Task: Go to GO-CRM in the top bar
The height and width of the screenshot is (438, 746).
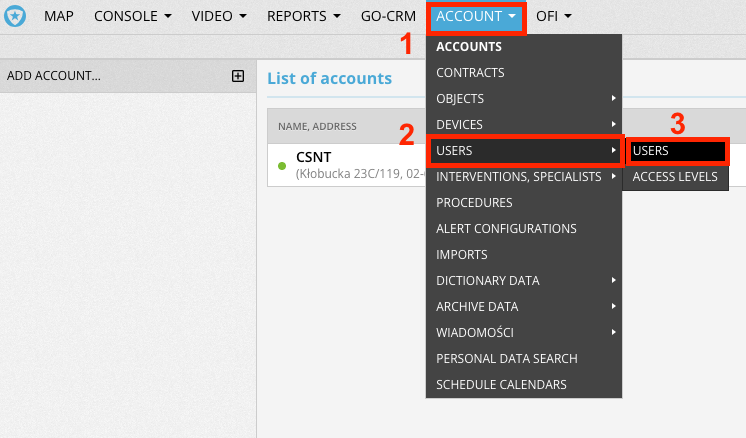Action: click(387, 17)
